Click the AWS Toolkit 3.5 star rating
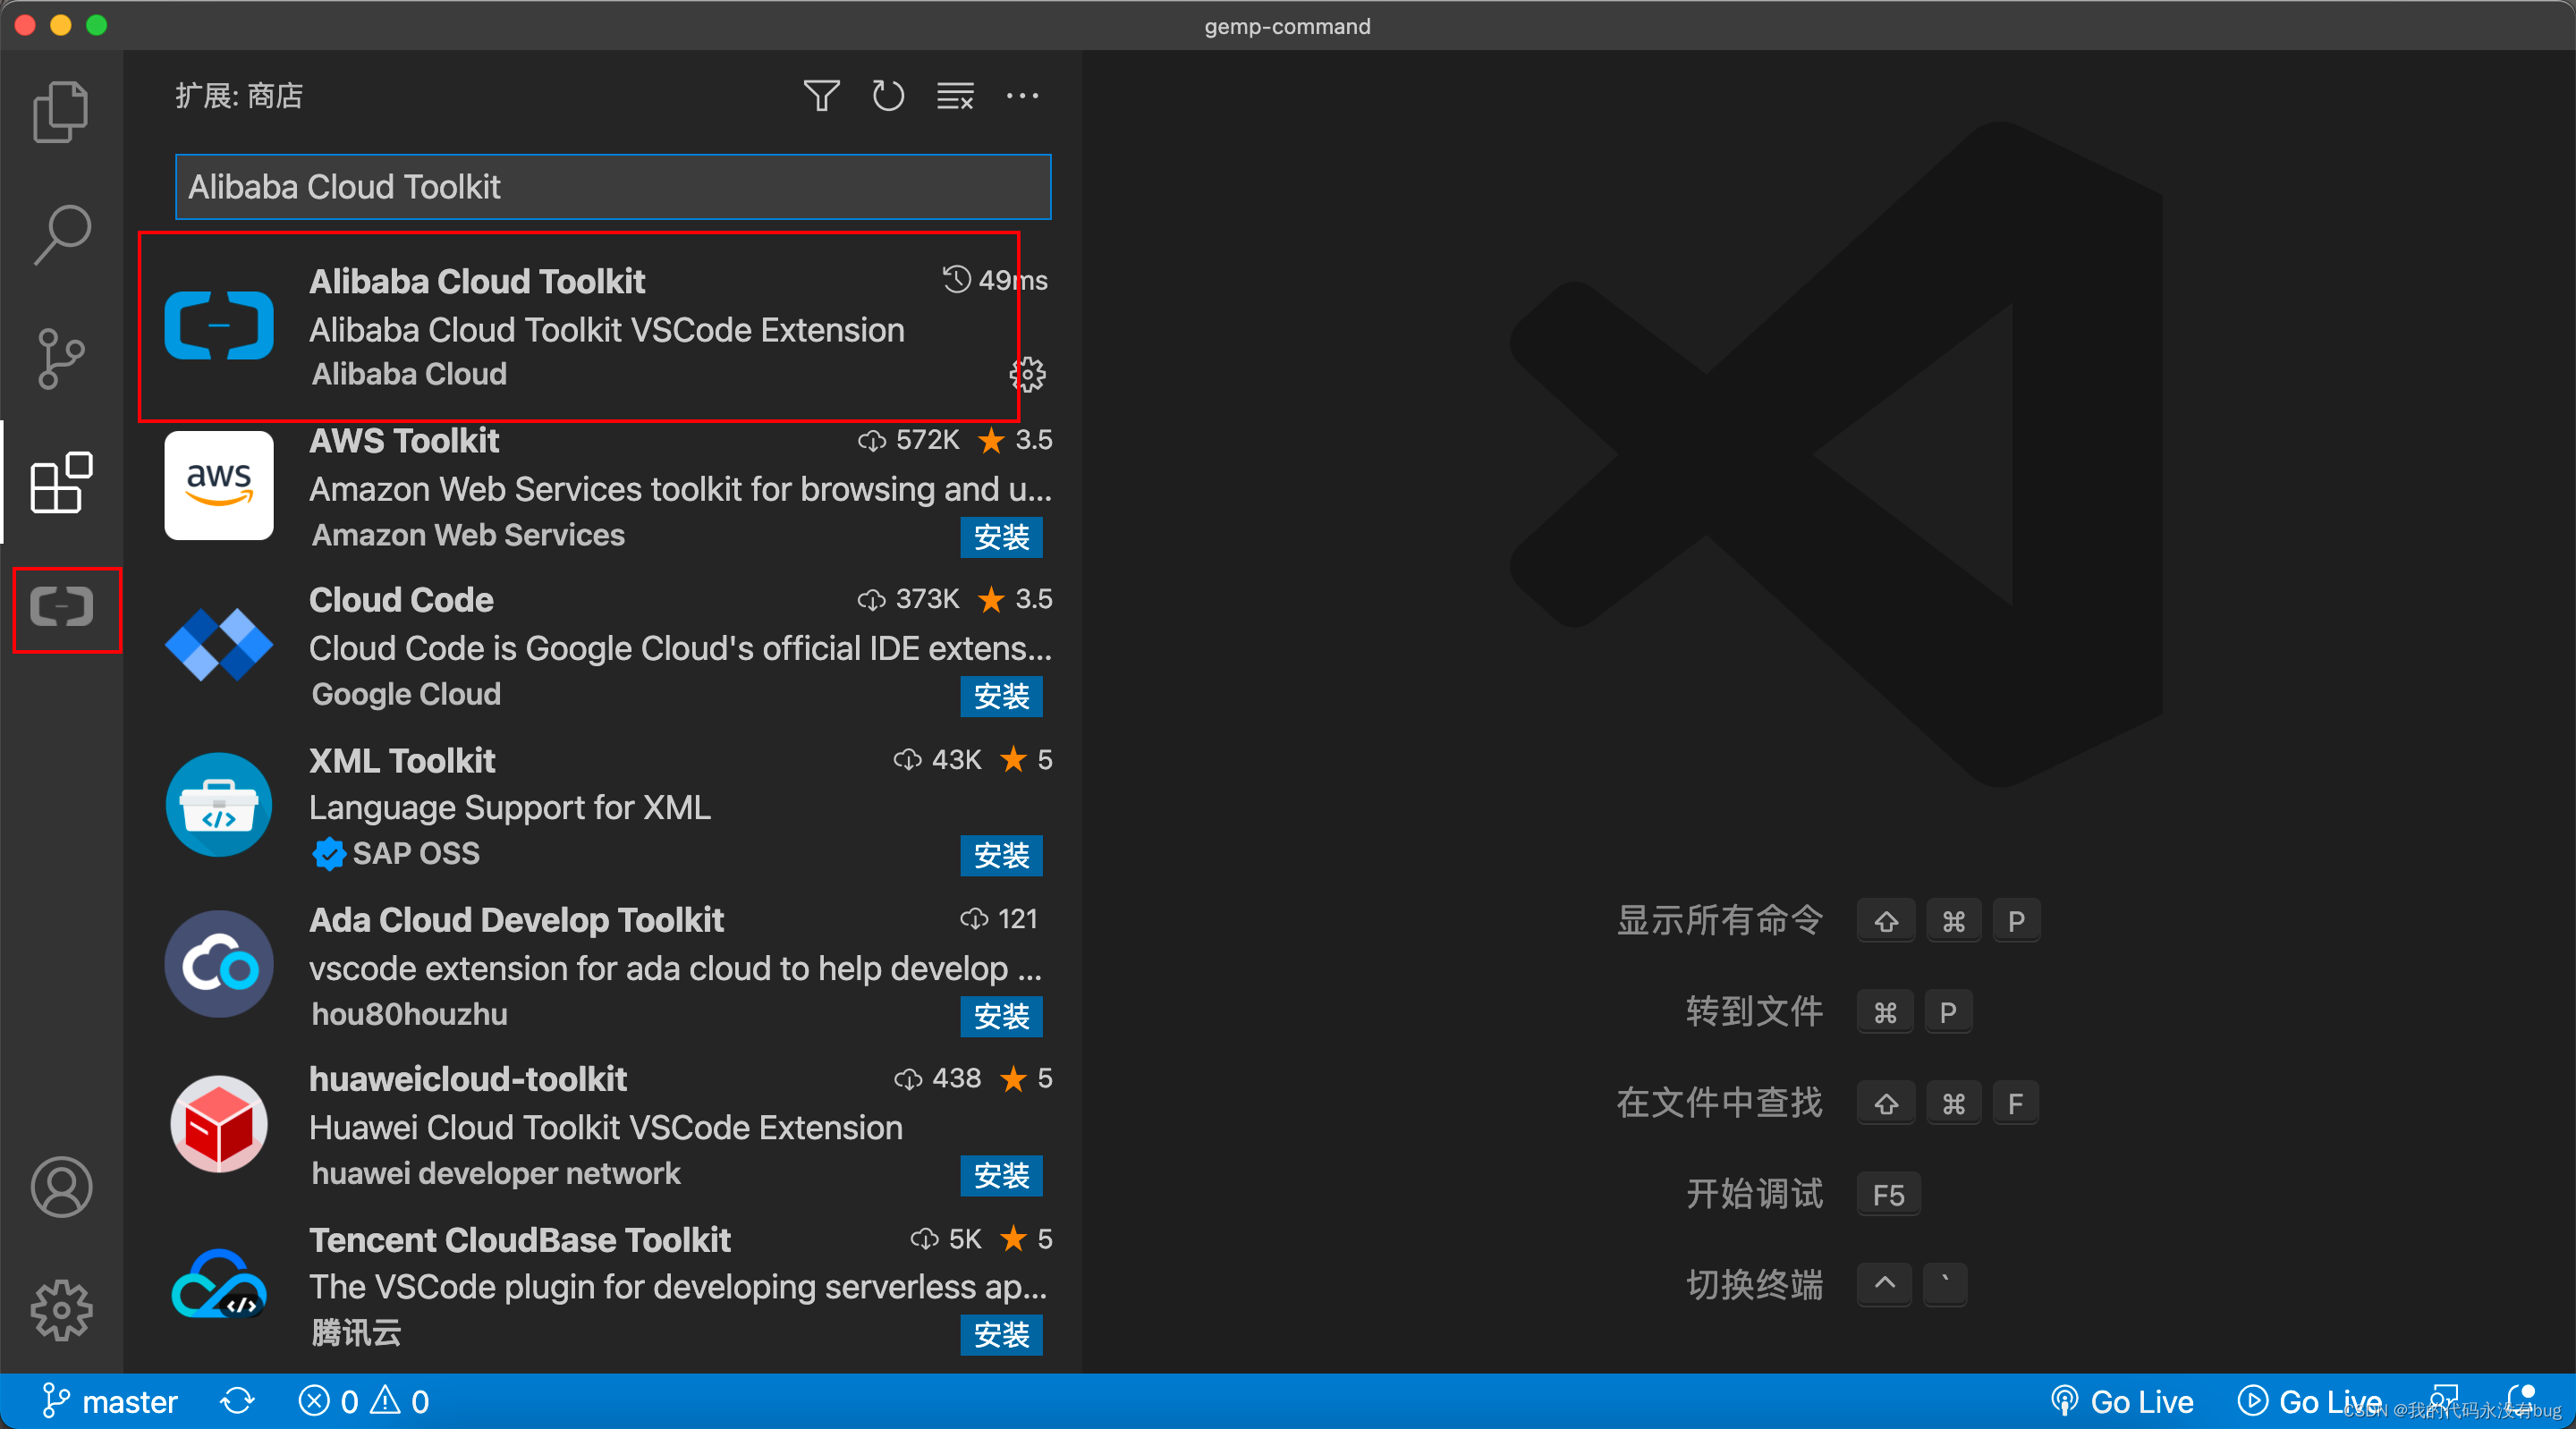 [1015, 440]
